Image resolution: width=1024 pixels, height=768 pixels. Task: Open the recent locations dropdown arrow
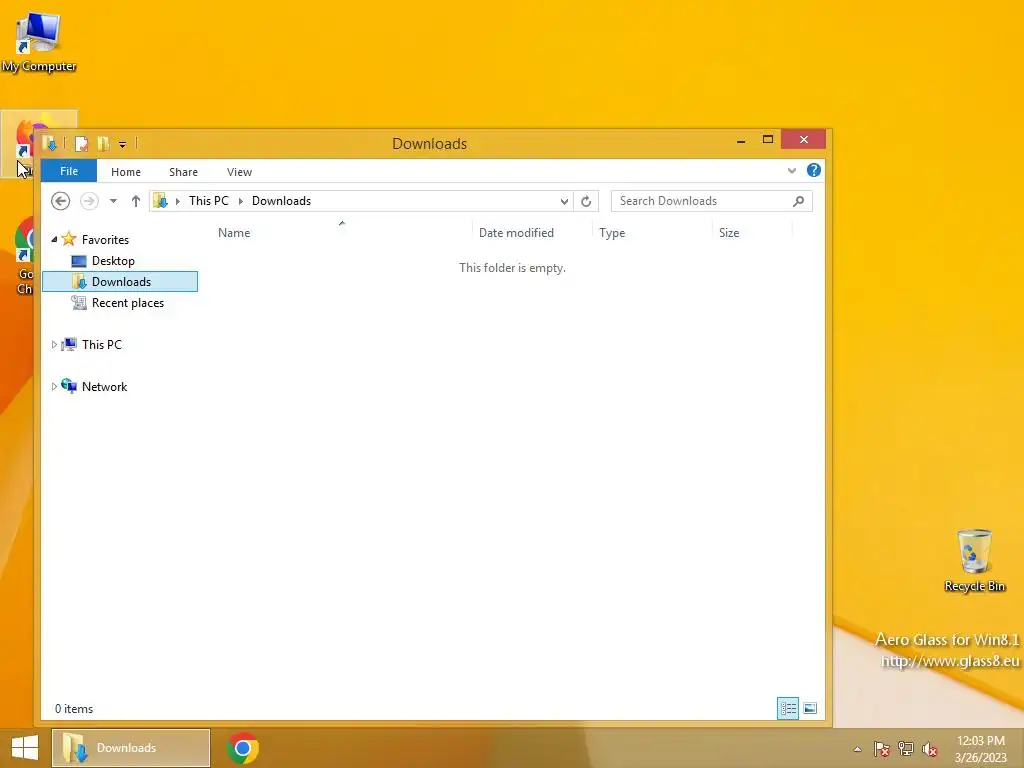coord(113,201)
